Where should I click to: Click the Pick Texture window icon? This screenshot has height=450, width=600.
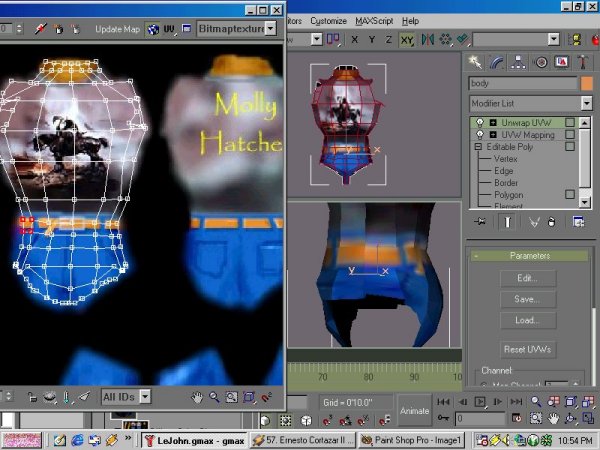[x=186, y=29]
